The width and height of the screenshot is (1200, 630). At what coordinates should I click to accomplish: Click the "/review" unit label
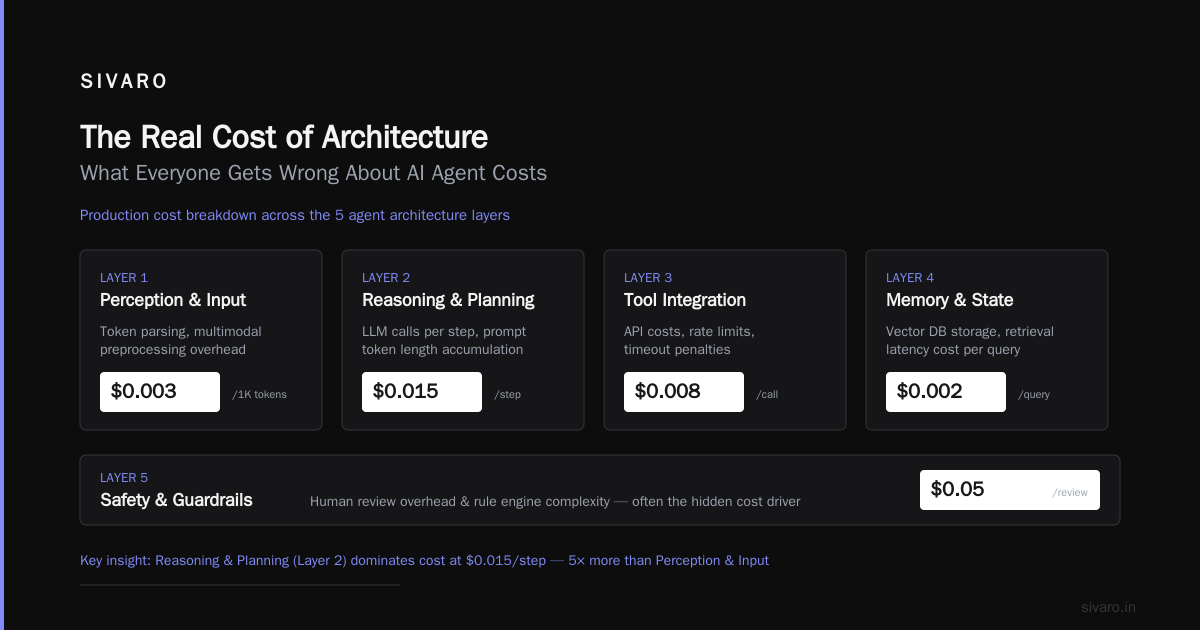click(1070, 493)
